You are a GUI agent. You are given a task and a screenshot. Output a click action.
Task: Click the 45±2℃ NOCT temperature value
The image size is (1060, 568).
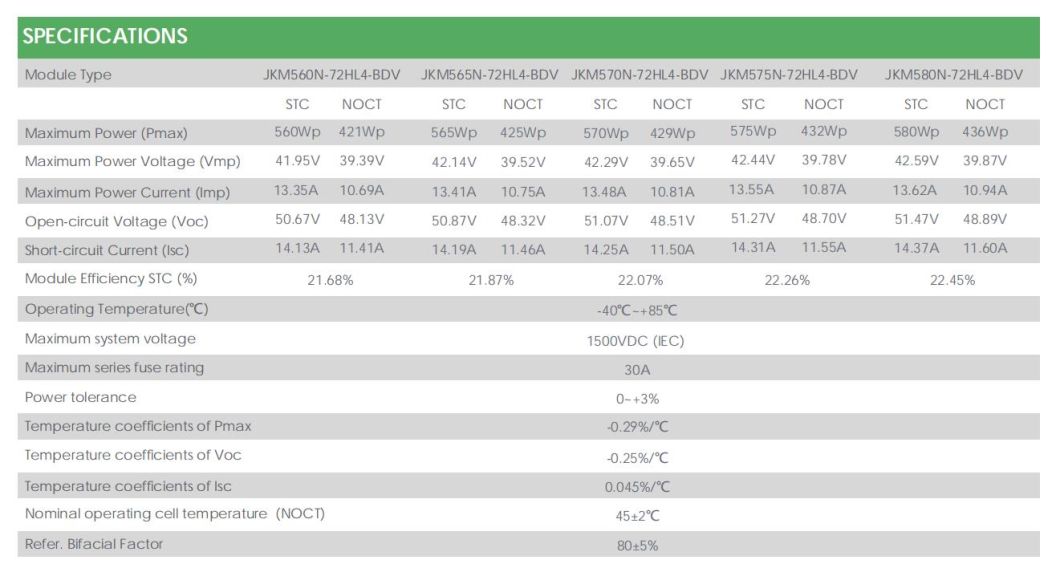pos(639,516)
